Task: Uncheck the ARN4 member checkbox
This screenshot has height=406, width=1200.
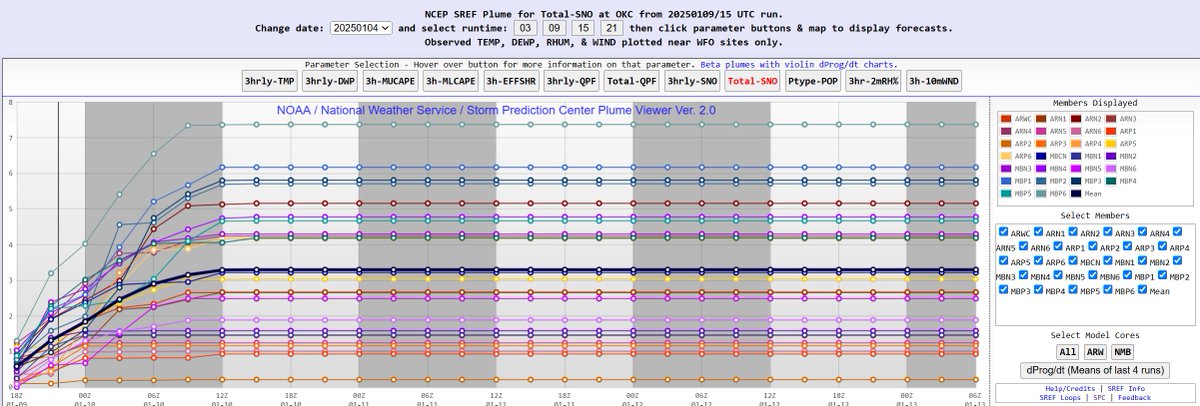Action: [1142, 234]
